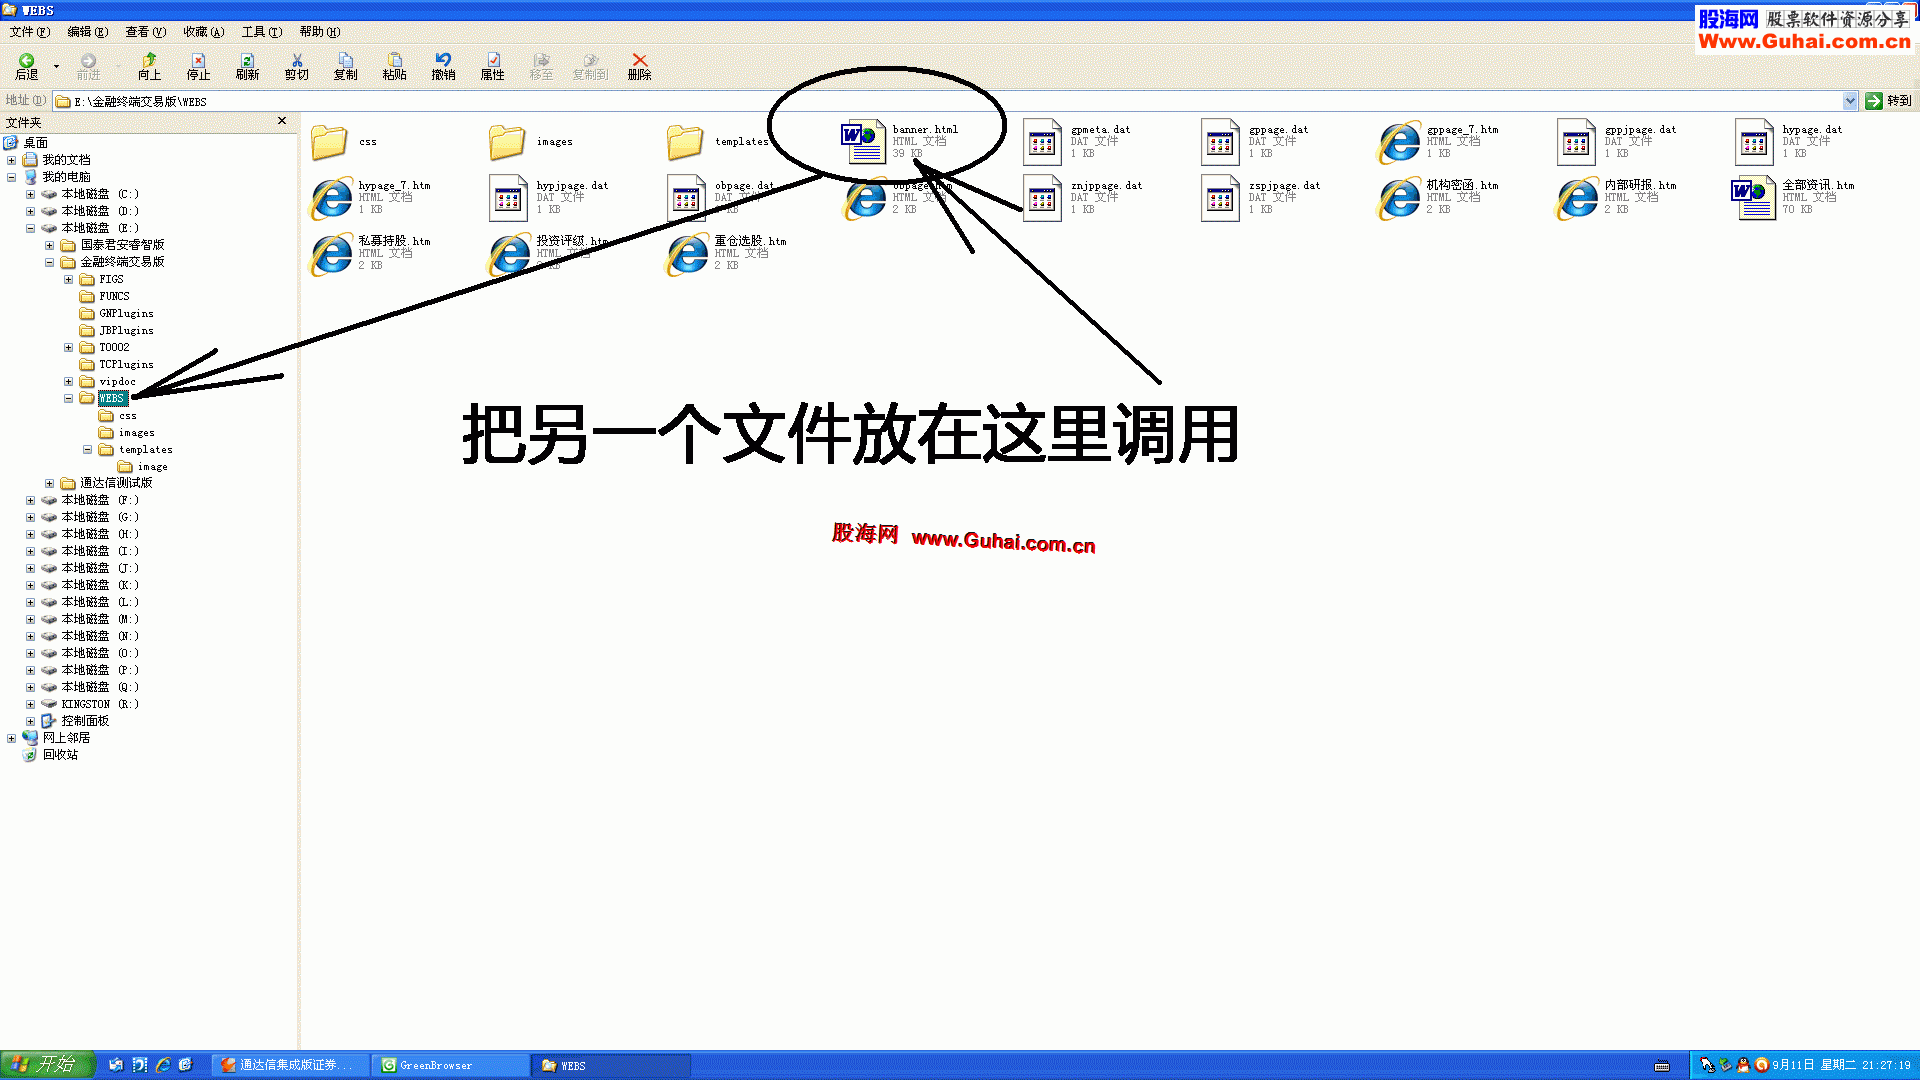Expand 本地磁盘 (D:) tree node
Viewport: 1920px width, 1080px height.
tap(30, 211)
